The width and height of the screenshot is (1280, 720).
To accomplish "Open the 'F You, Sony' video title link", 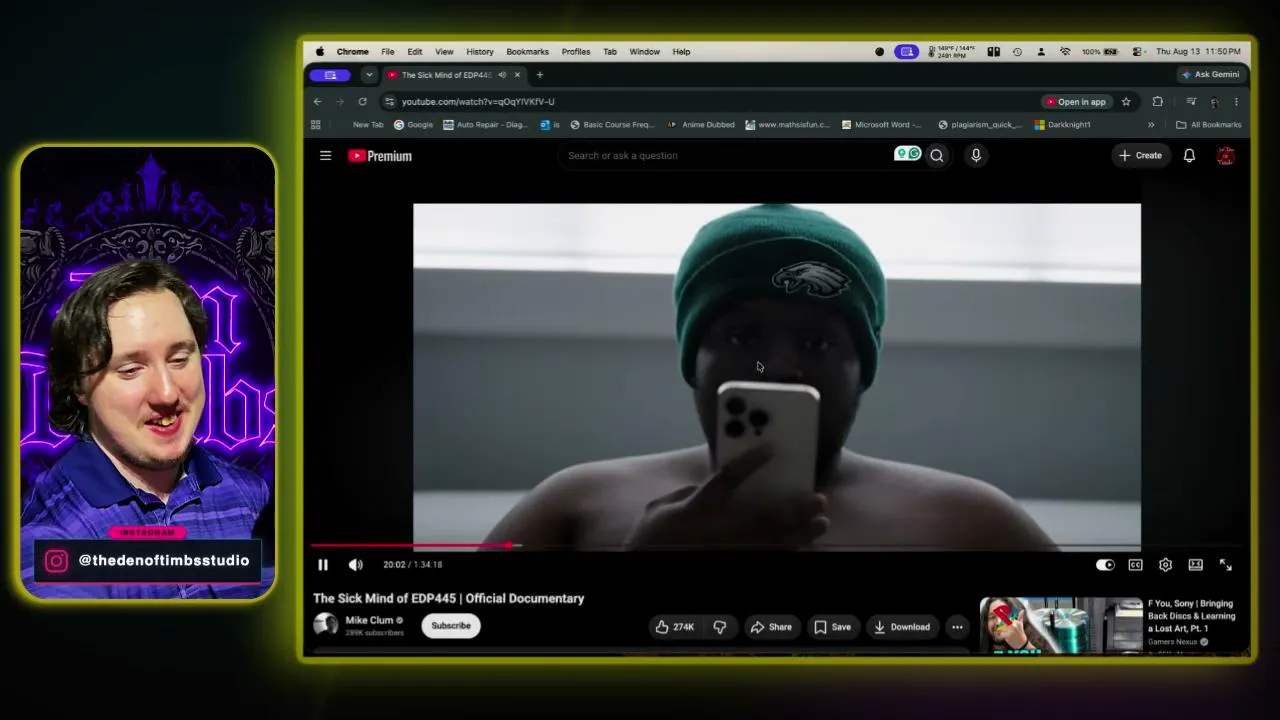I will click(x=1190, y=616).
